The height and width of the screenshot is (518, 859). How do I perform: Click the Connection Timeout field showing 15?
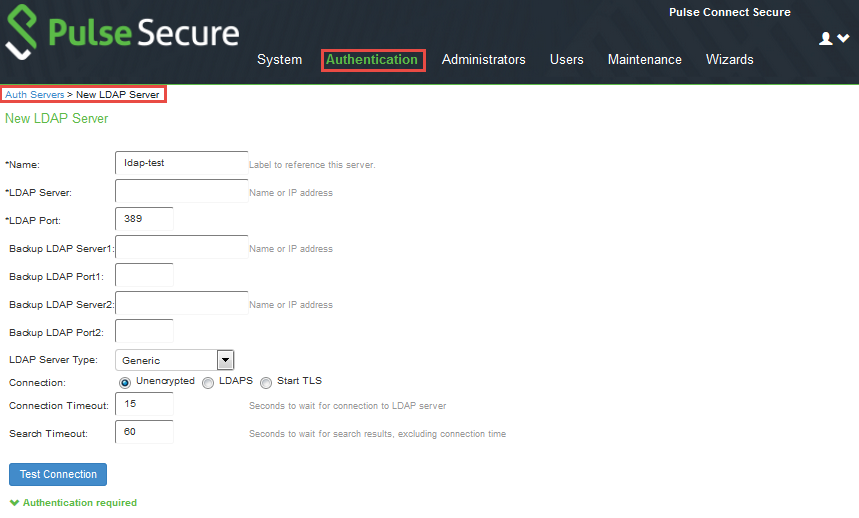(144, 404)
